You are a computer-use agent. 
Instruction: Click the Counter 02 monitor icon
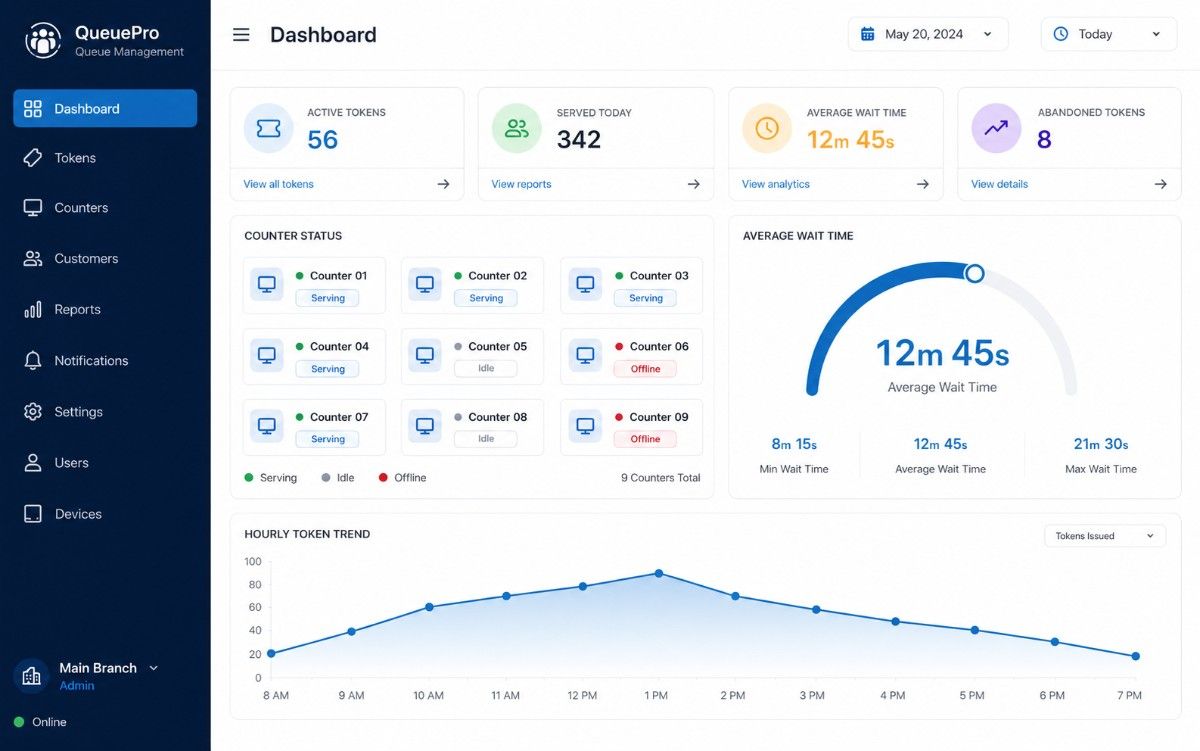point(425,285)
